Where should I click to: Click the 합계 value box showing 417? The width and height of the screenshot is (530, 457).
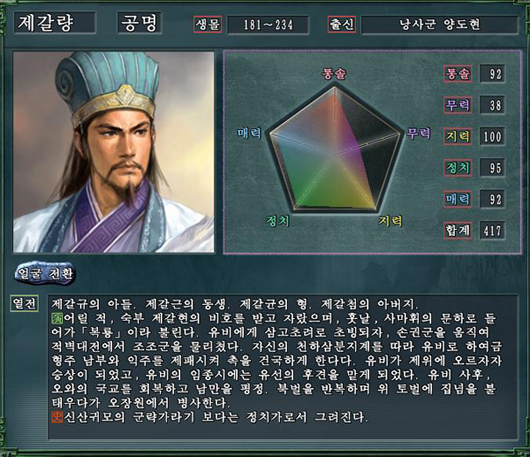492,231
